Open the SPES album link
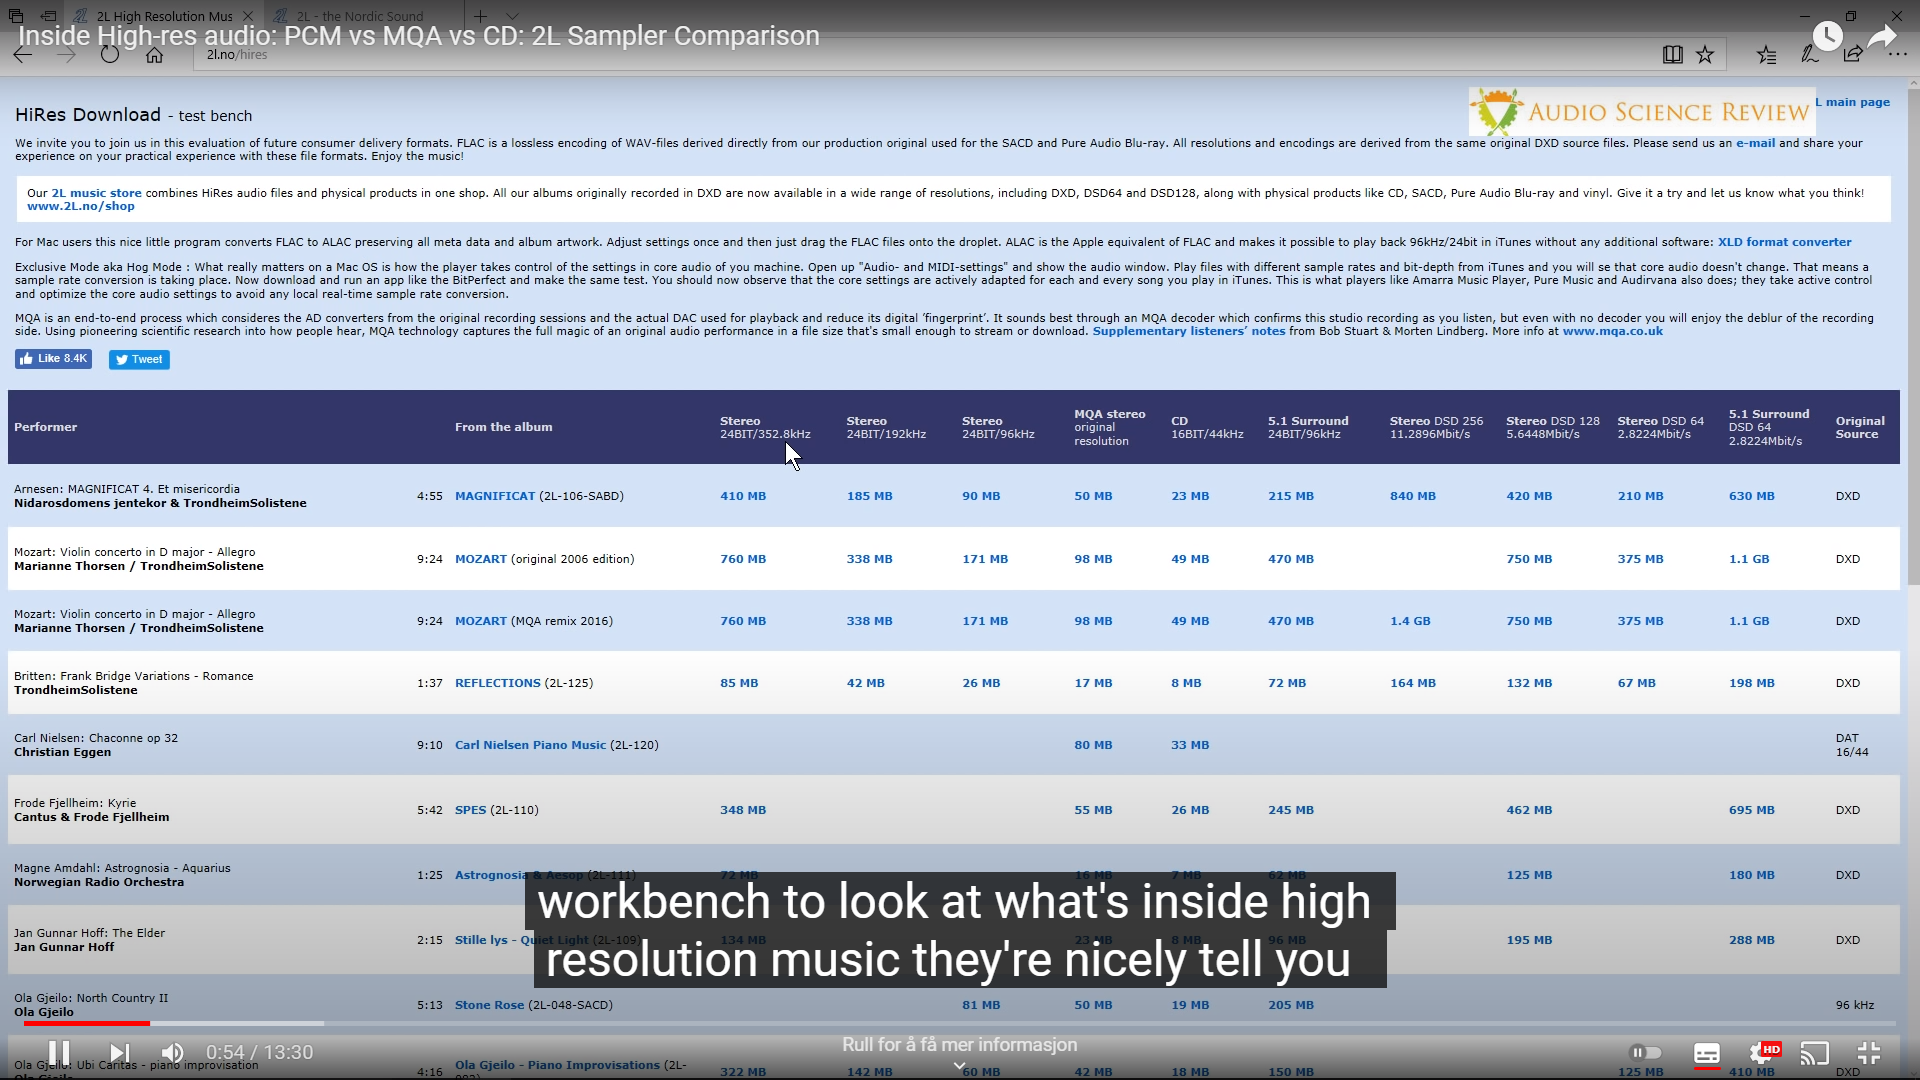1920x1080 pixels. 470,810
